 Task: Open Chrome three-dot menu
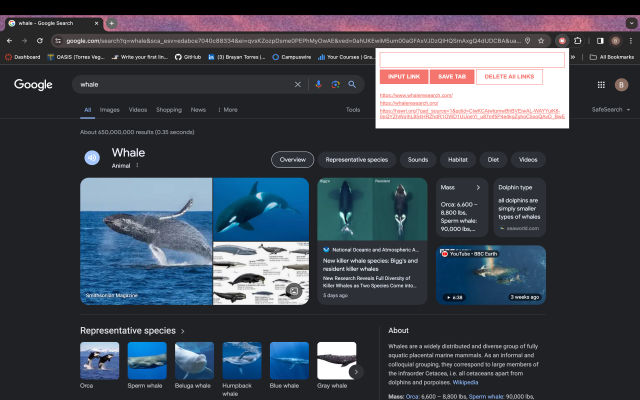[x=631, y=41]
